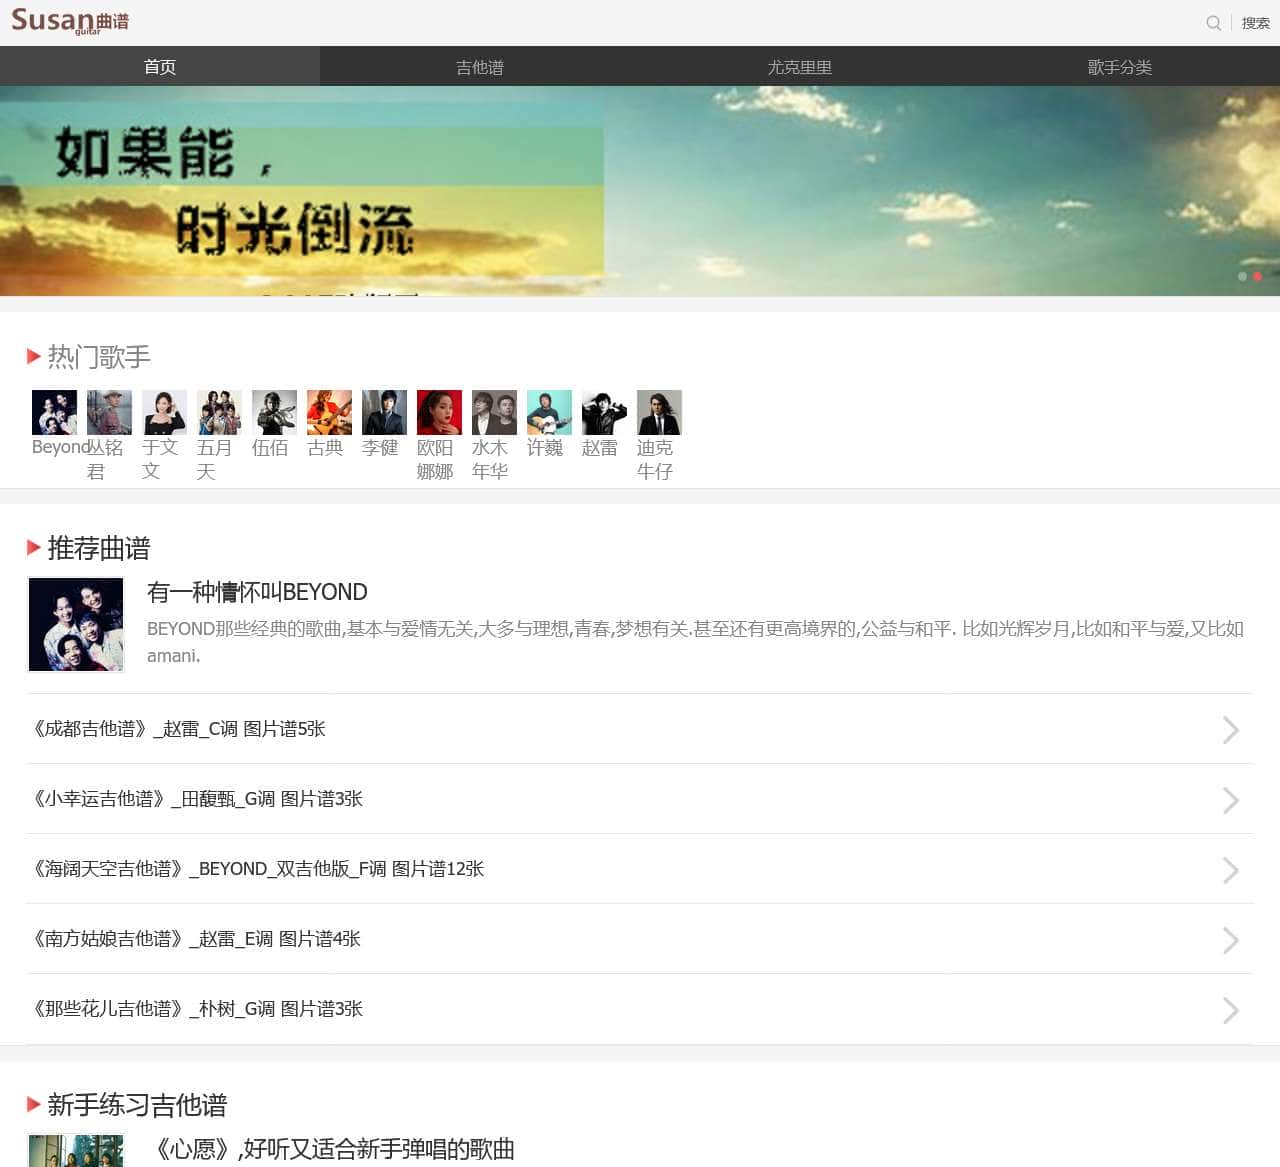Open the Beyond singer photo
The width and height of the screenshot is (1280, 1167).
[54, 412]
